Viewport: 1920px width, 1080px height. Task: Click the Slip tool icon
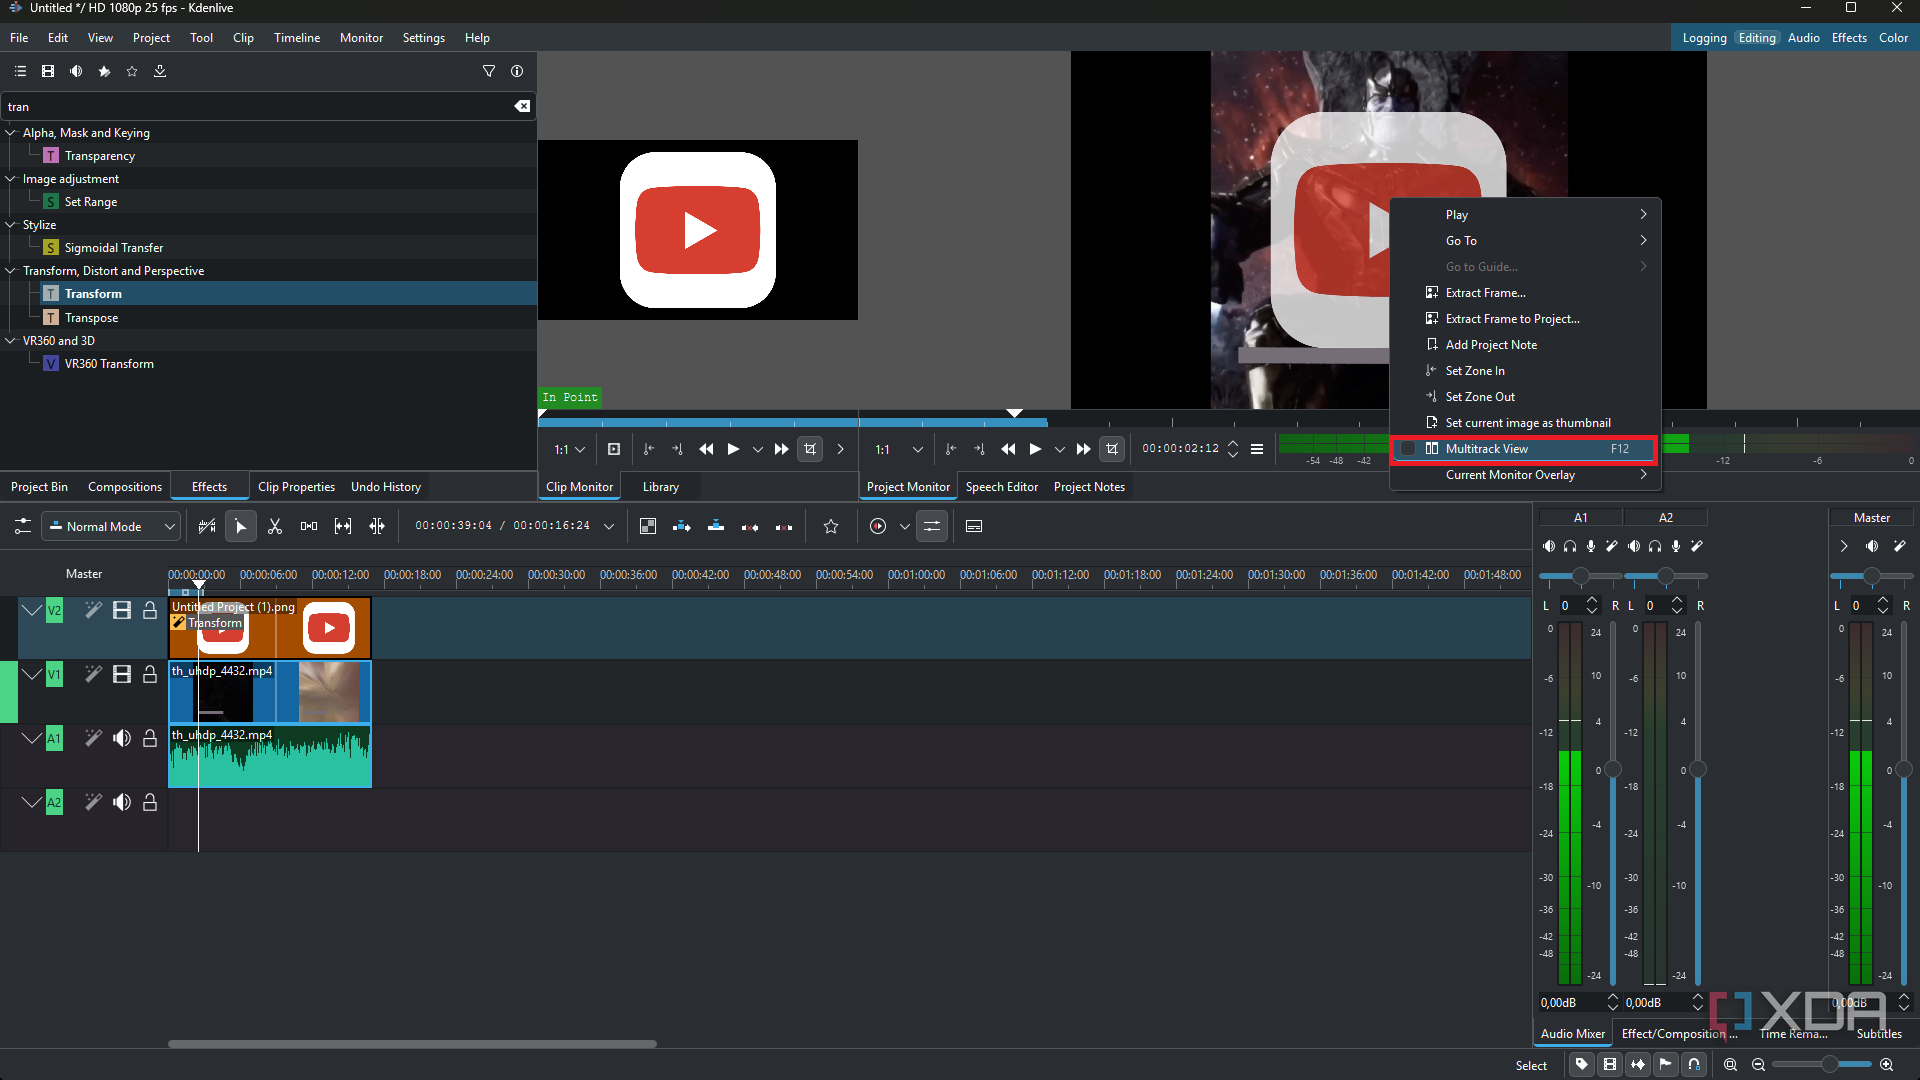[343, 526]
